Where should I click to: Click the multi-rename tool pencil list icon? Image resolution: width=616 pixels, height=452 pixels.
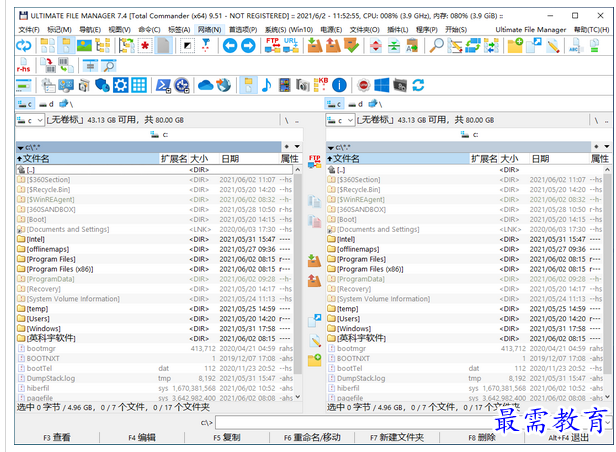[455, 46]
